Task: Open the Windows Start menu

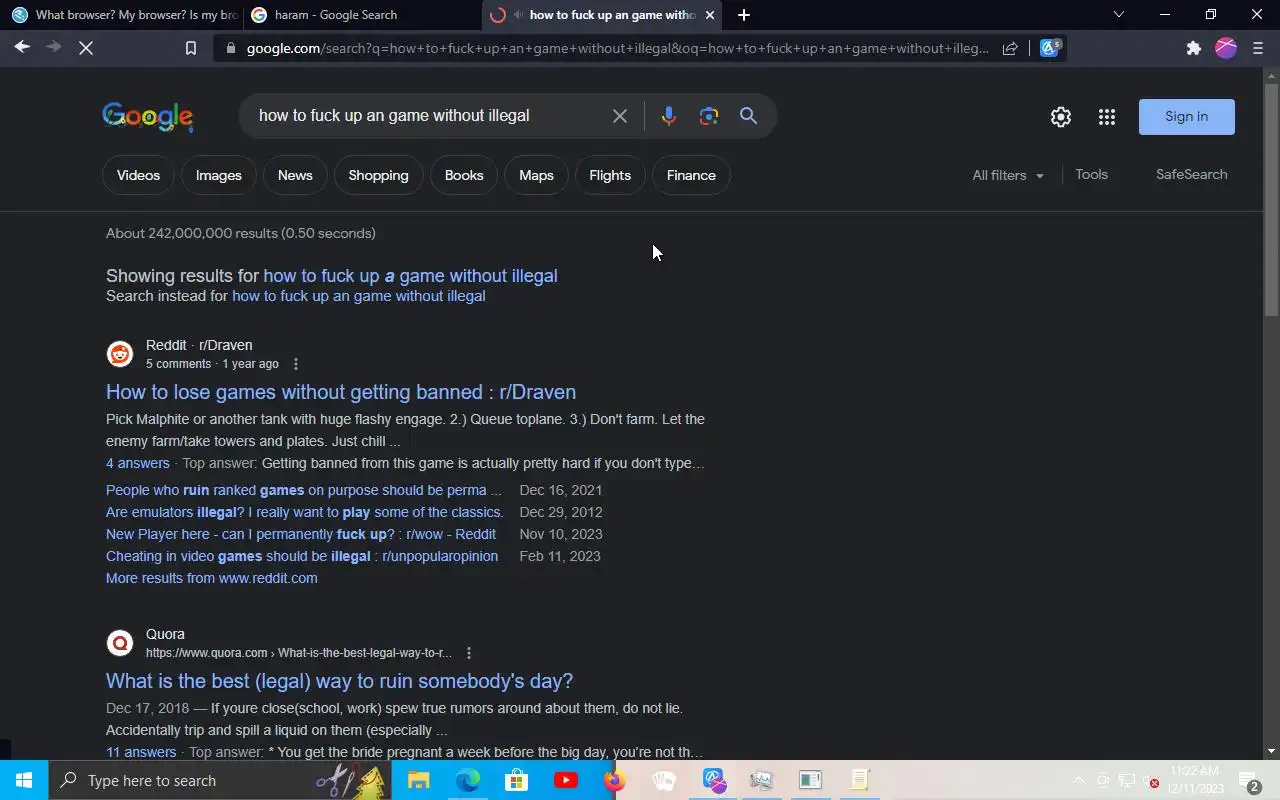Action: [24, 780]
